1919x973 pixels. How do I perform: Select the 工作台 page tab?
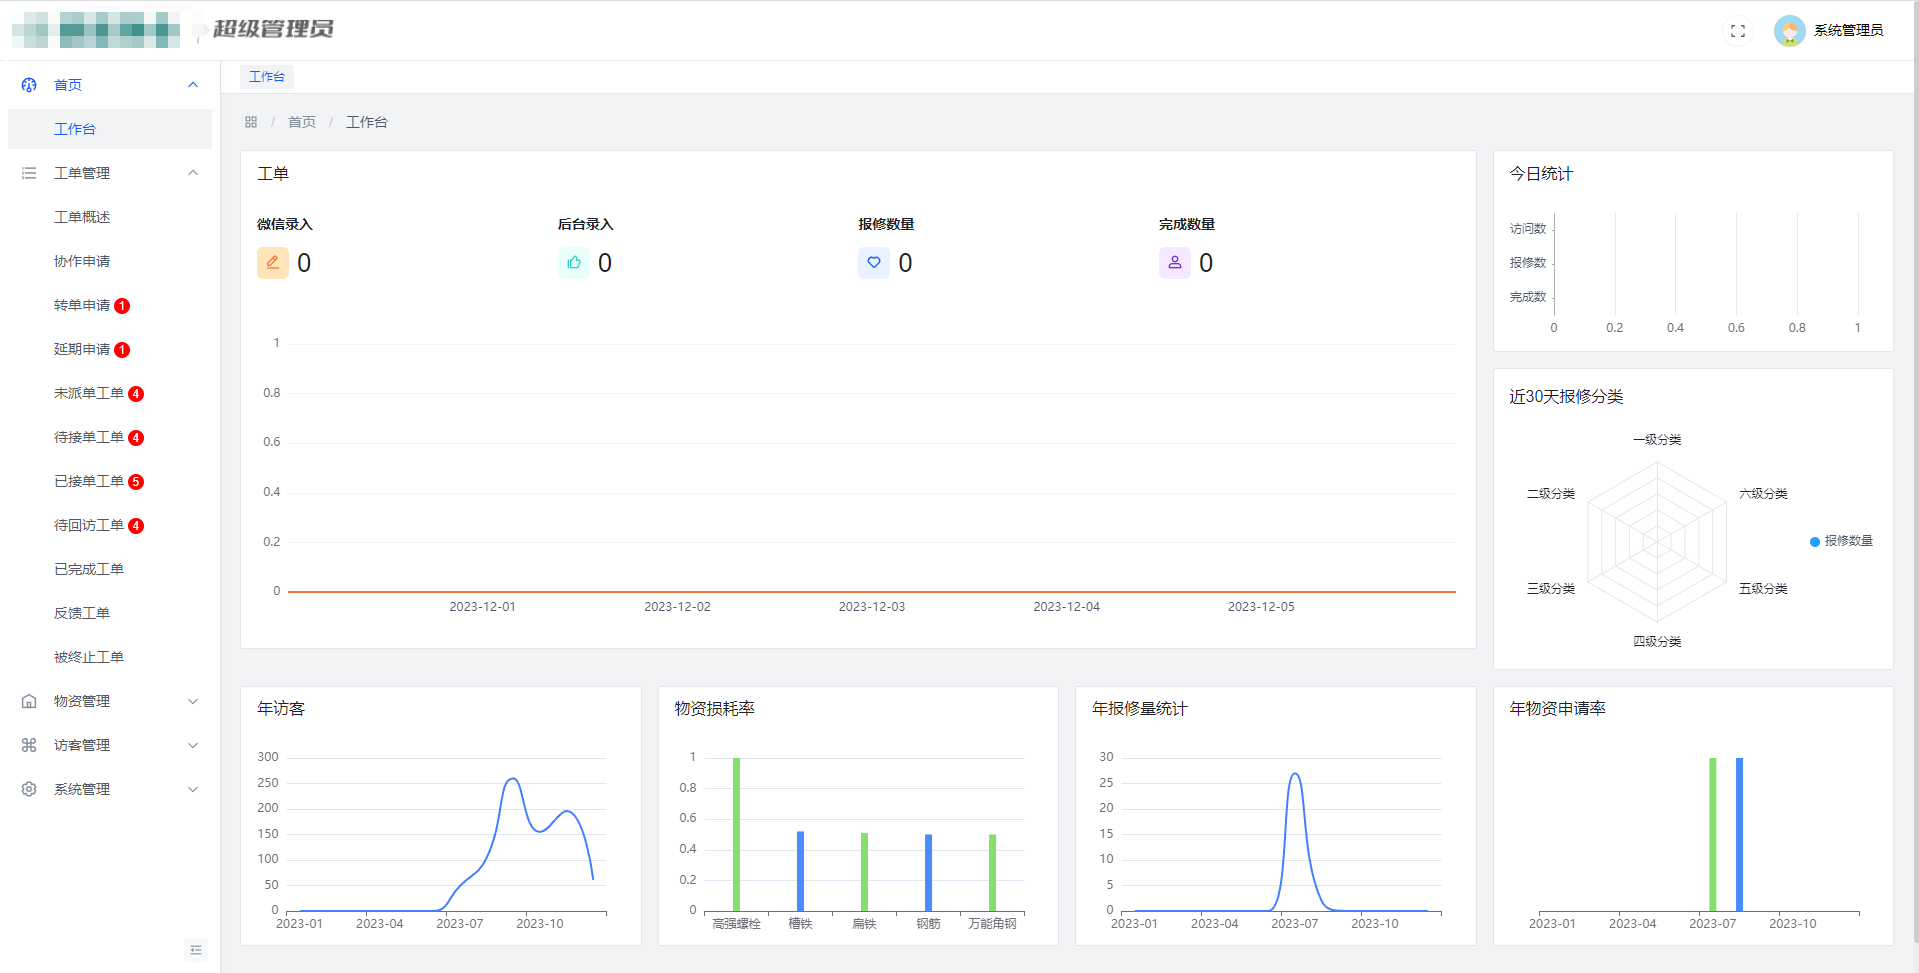point(267,77)
